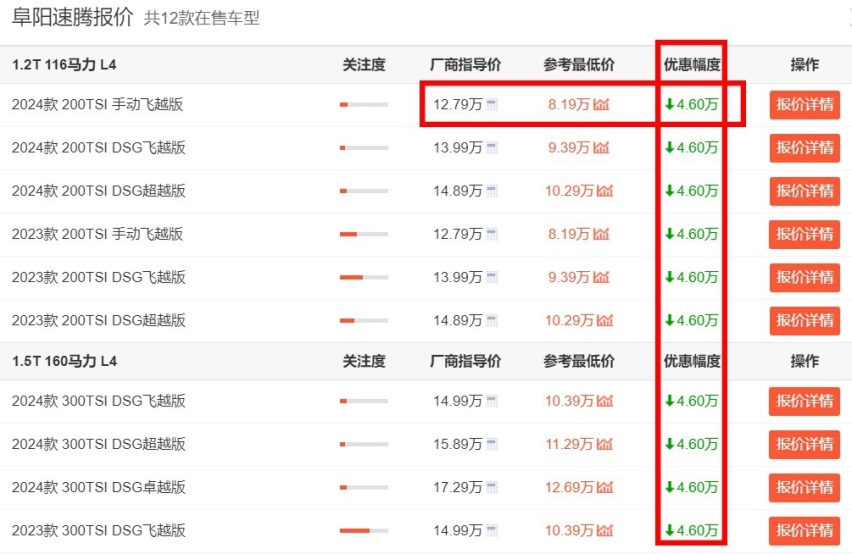
Task: Open model link 2024款 200TSI 手动飞越版
Action: point(97,104)
